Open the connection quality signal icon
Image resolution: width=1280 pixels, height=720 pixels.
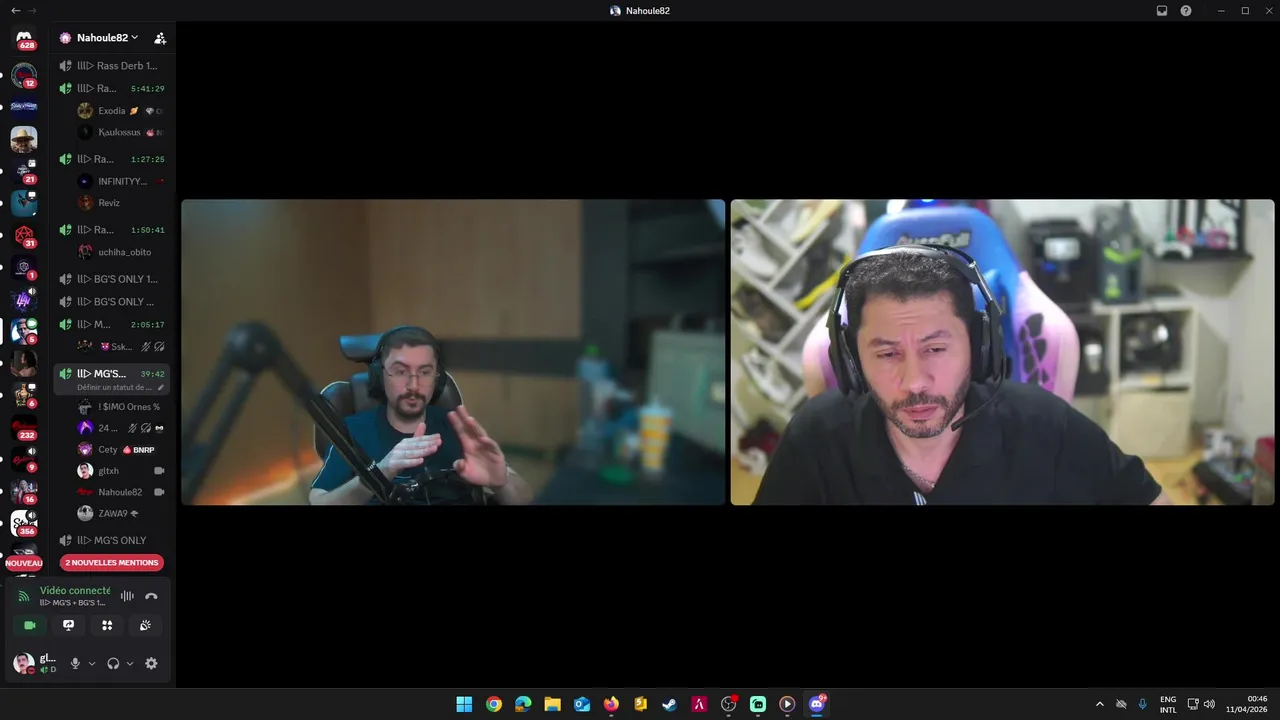click(x=24, y=596)
